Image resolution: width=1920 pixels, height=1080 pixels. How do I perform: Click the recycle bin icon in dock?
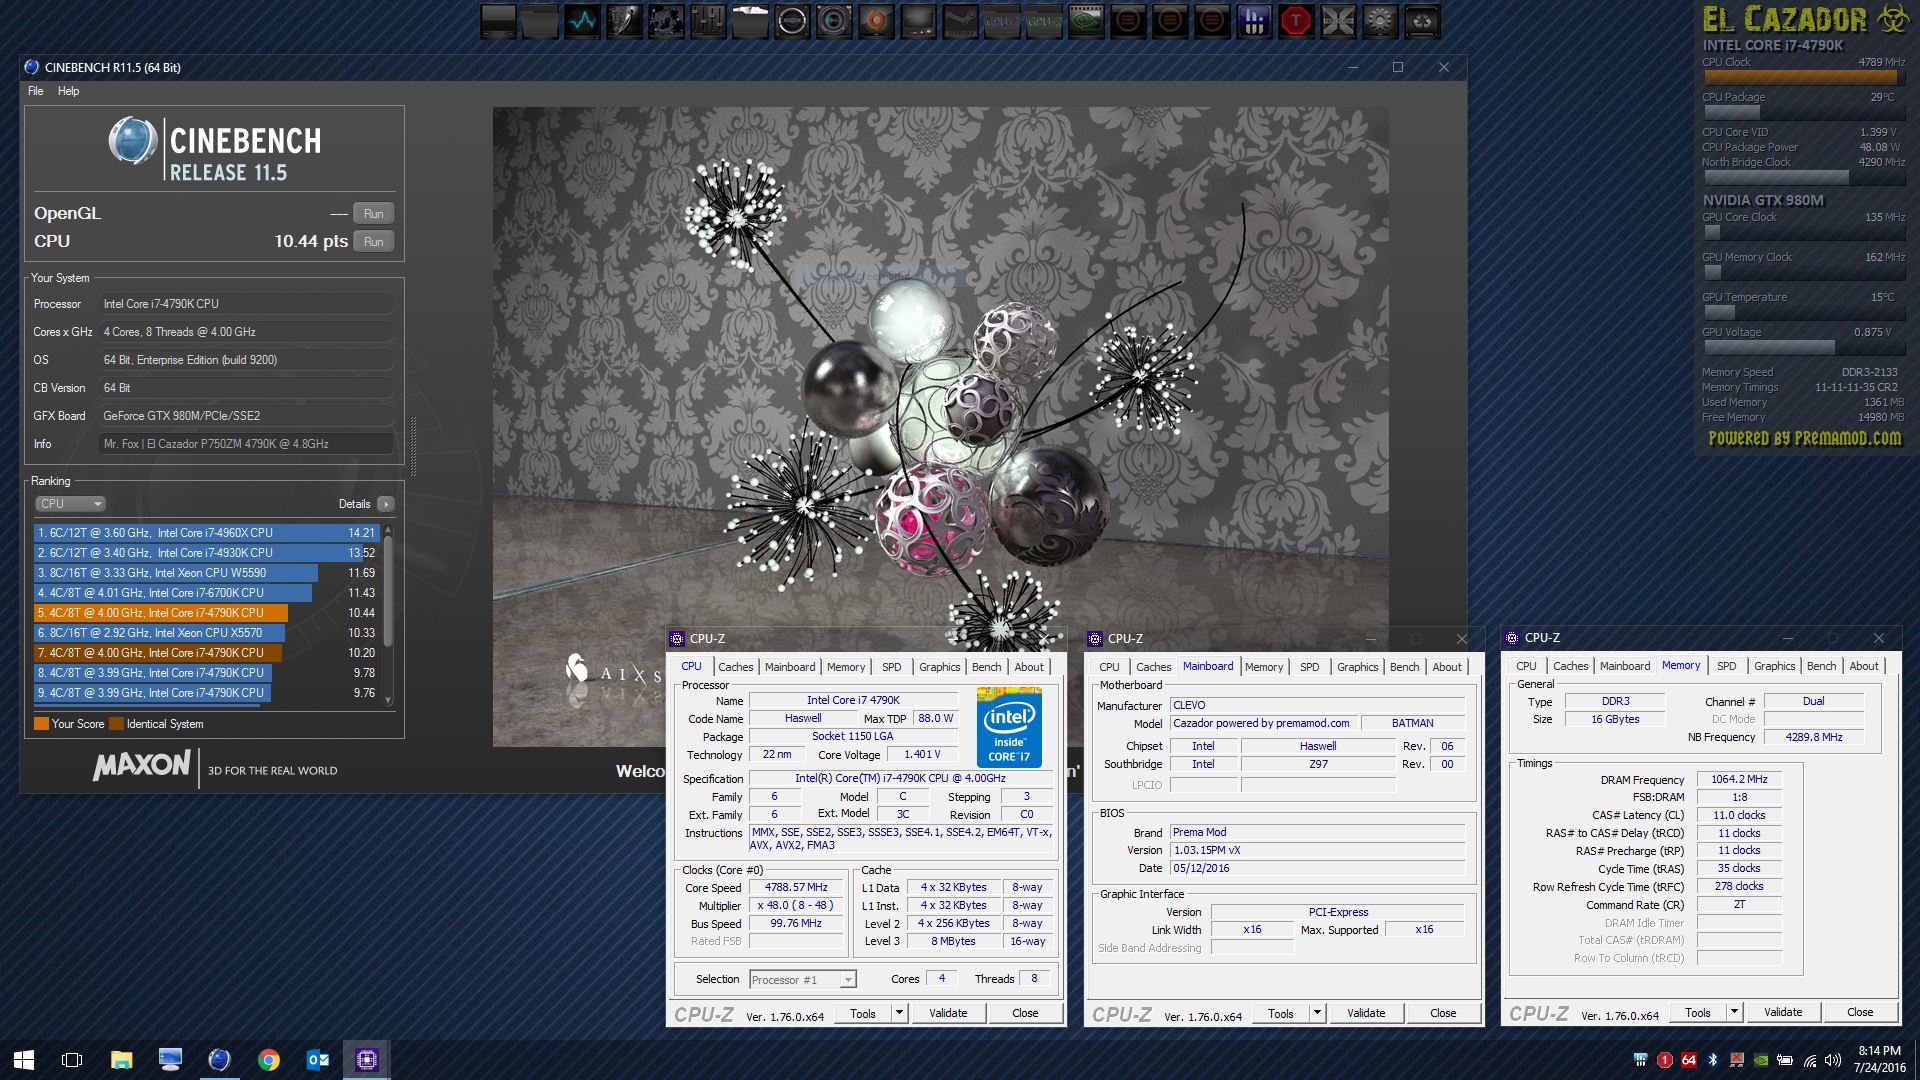coord(1422,21)
